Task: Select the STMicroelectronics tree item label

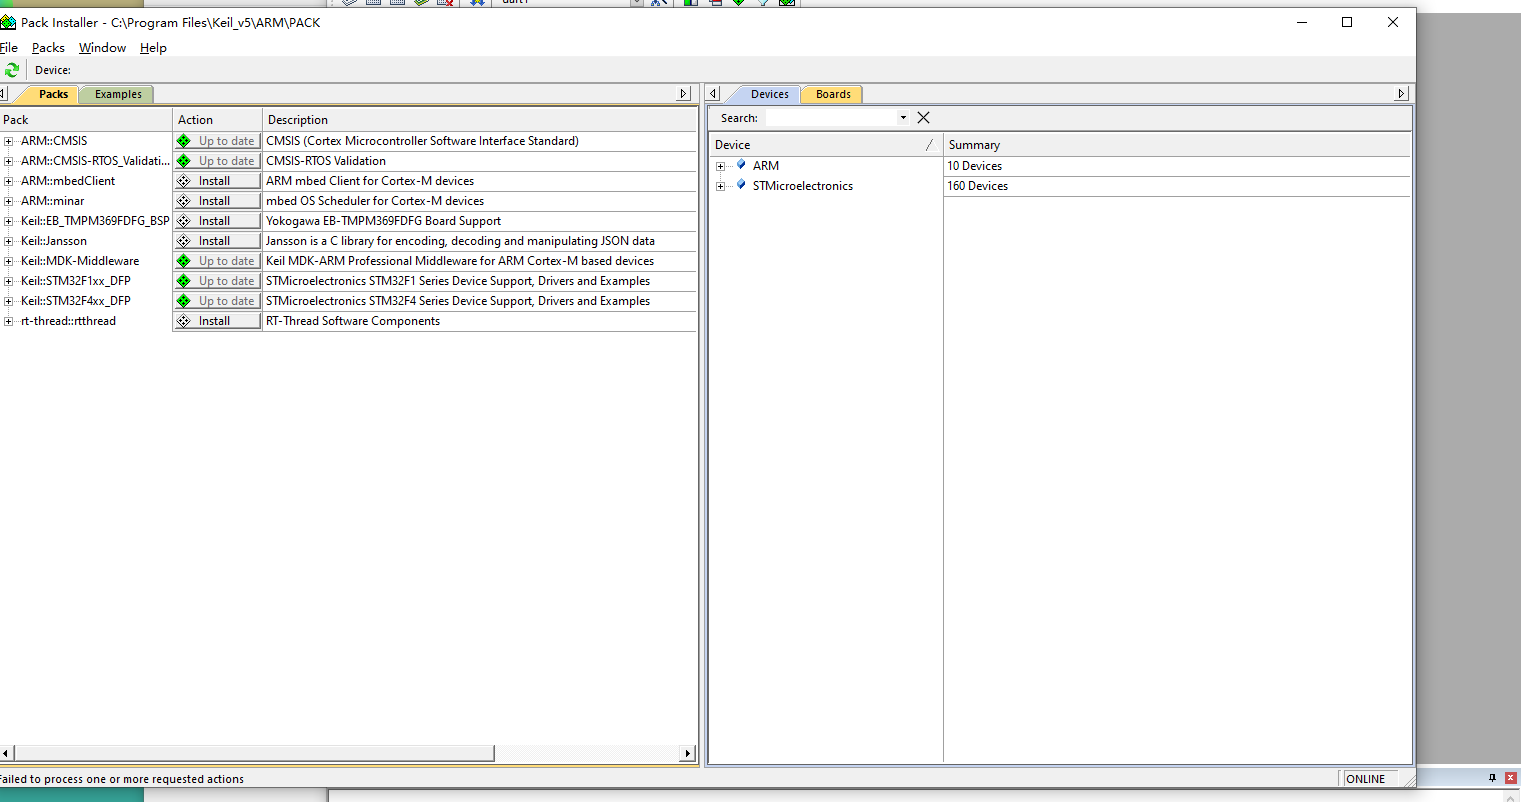Action: coord(802,186)
